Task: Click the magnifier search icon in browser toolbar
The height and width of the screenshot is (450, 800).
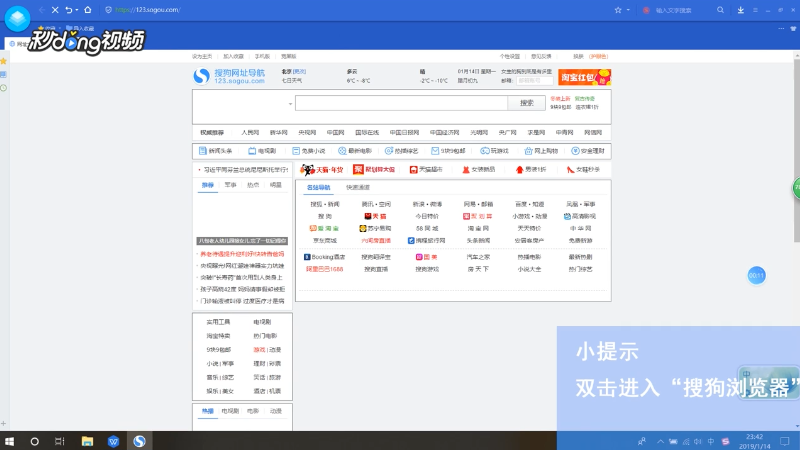Action: coord(720,10)
